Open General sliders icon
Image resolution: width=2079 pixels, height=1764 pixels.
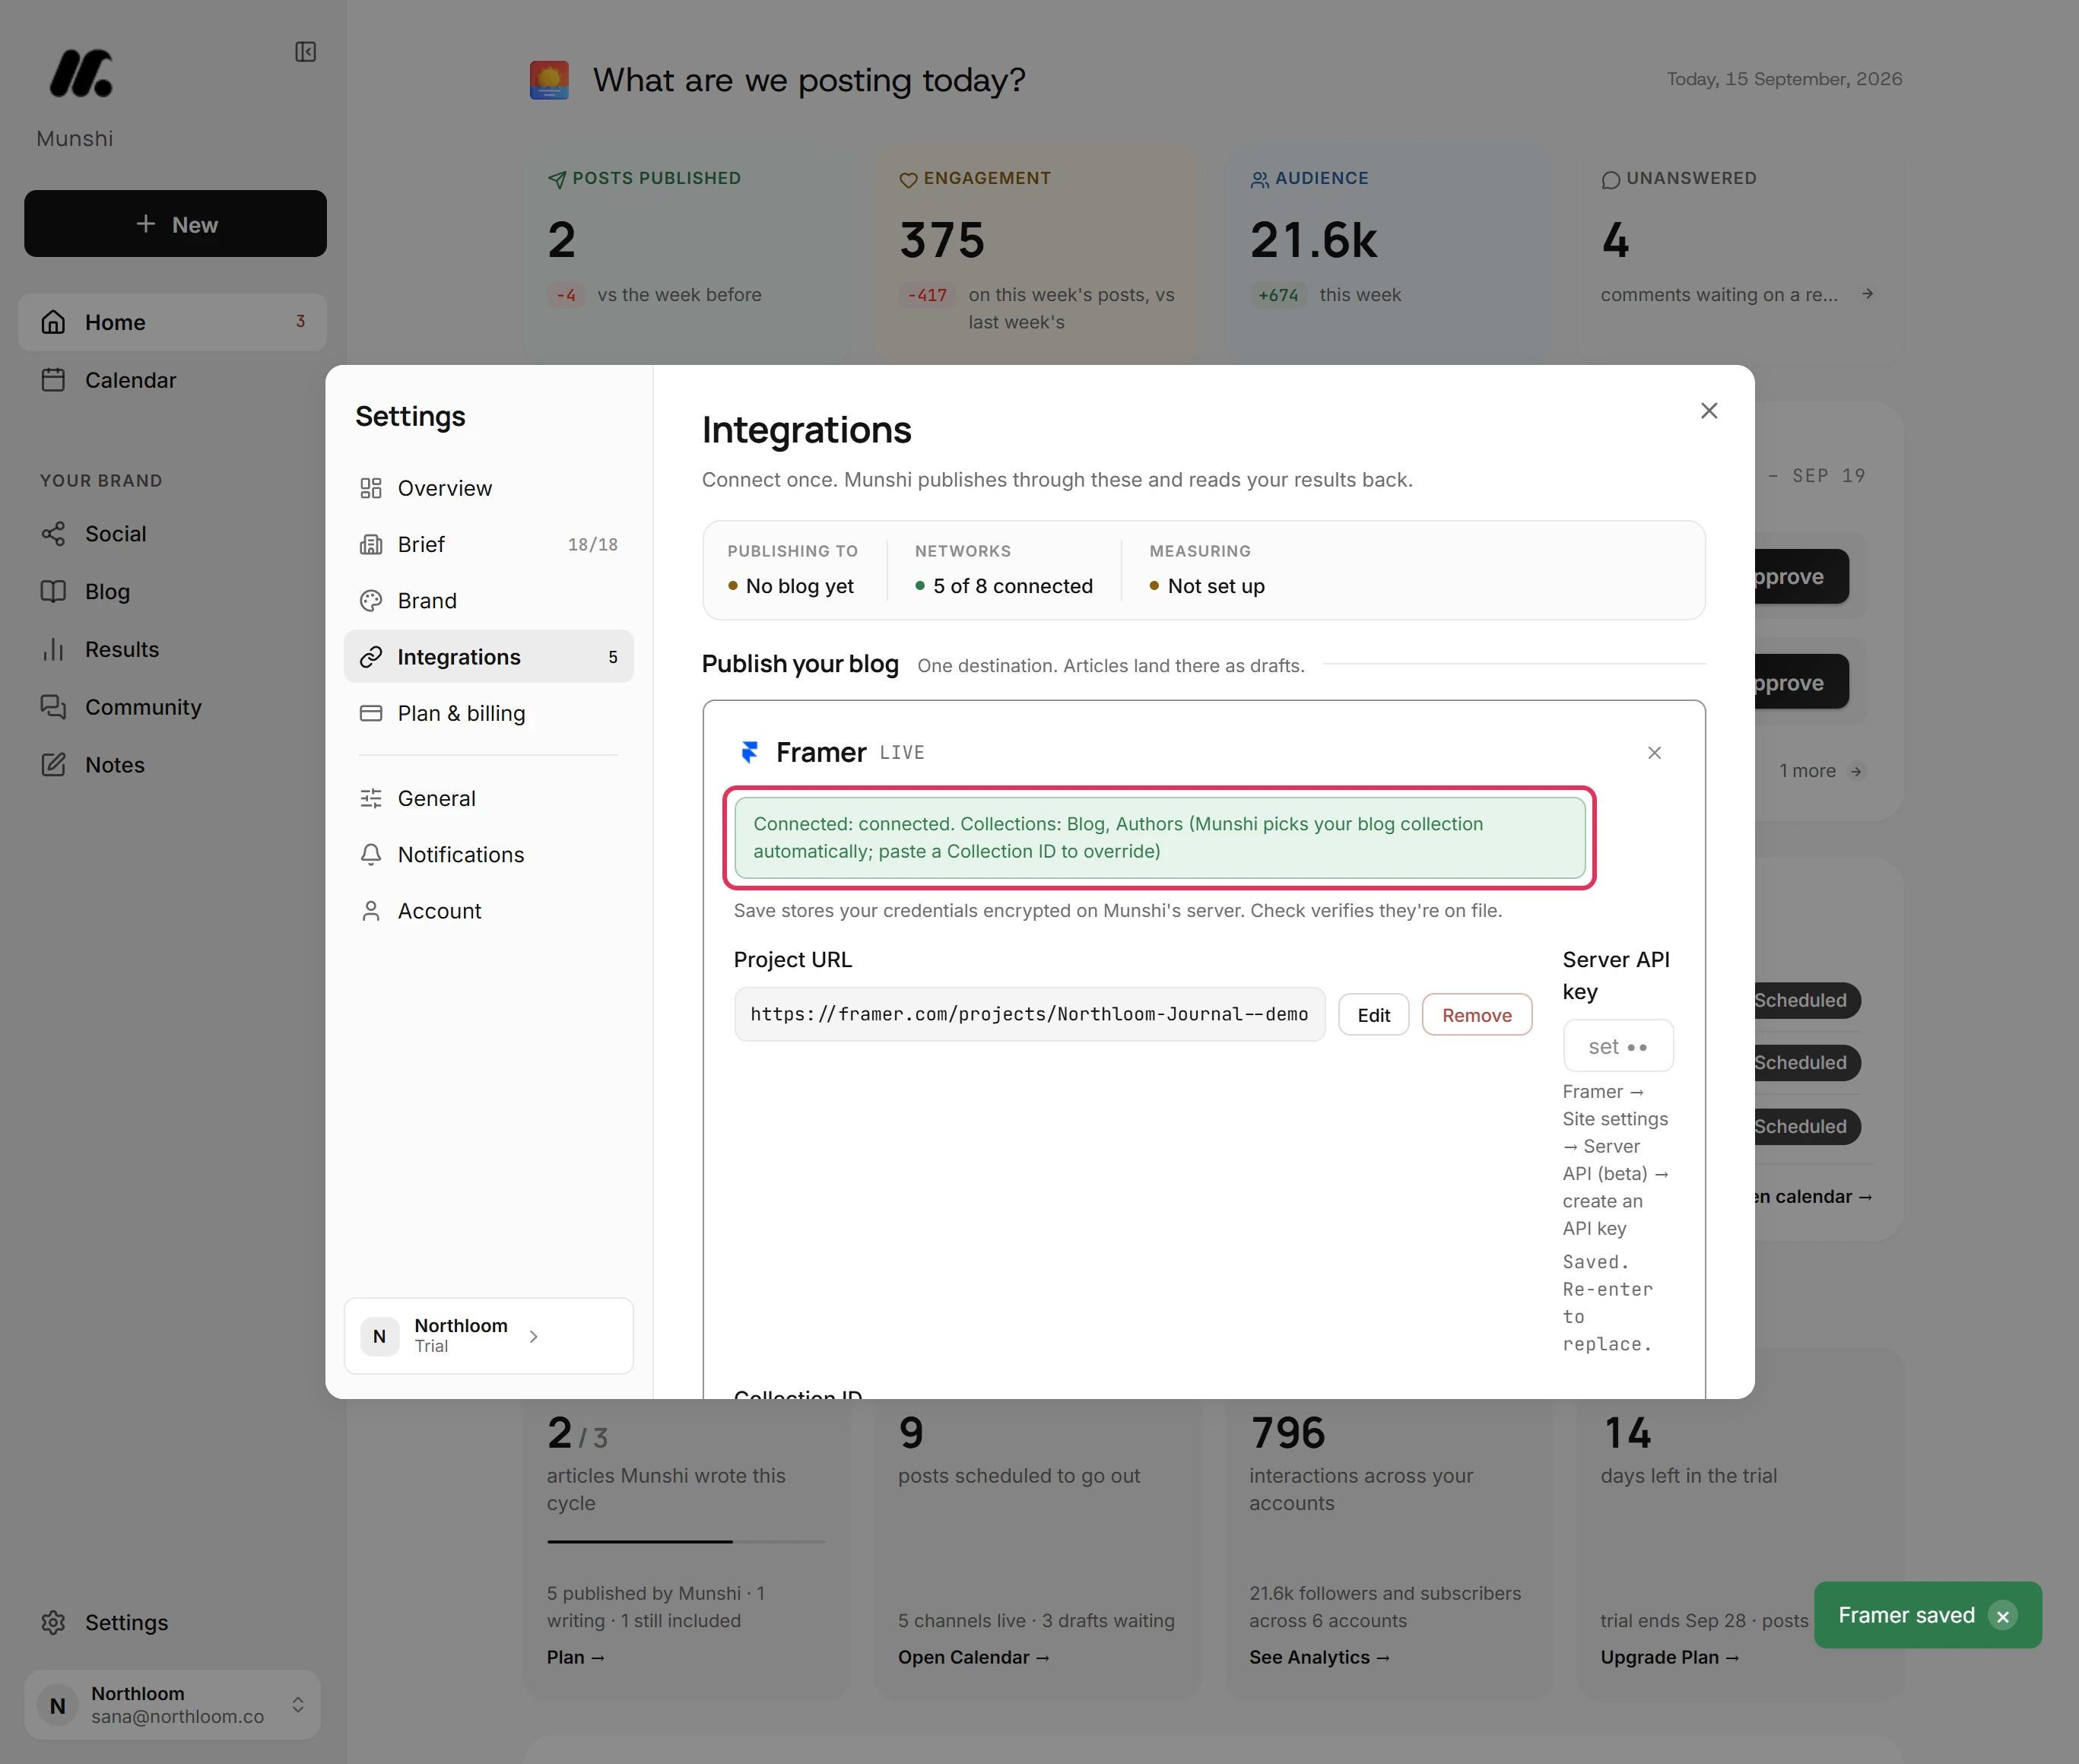click(x=371, y=798)
